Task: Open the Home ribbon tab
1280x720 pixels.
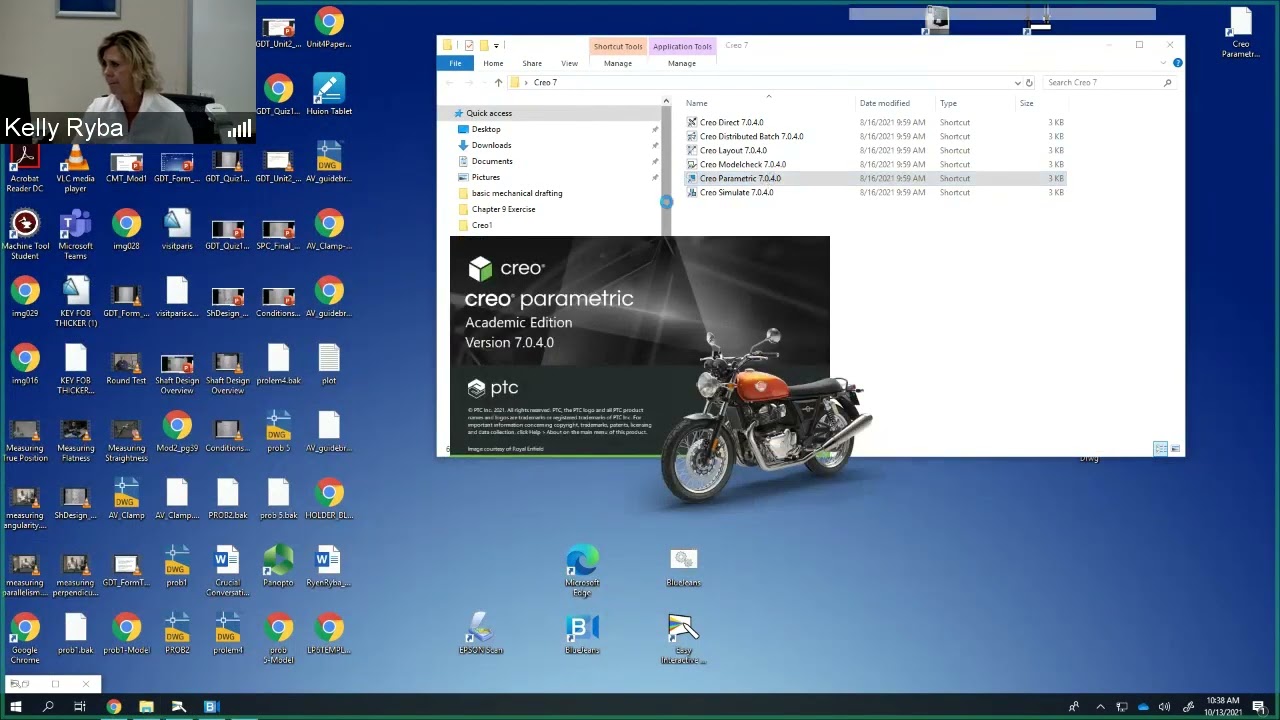Action: [x=493, y=63]
